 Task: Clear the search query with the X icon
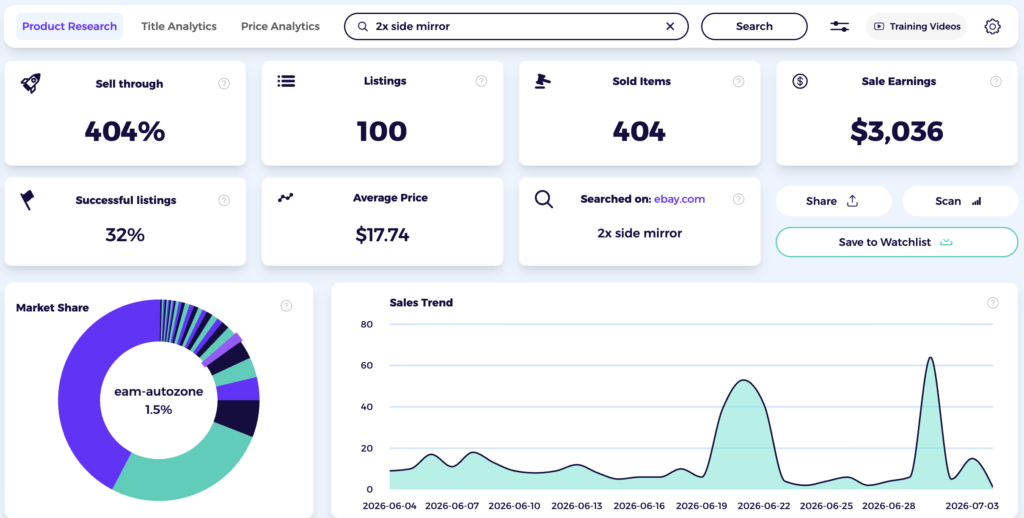[x=670, y=27]
